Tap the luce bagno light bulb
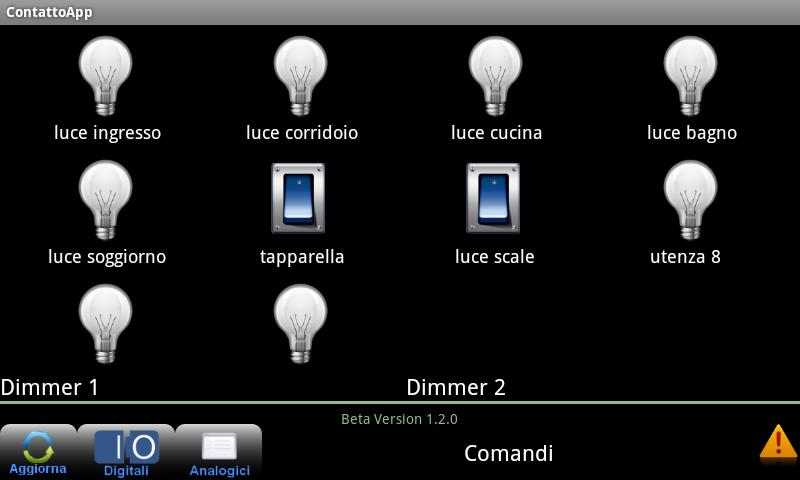The width and height of the screenshot is (800, 480). tap(690, 76)
